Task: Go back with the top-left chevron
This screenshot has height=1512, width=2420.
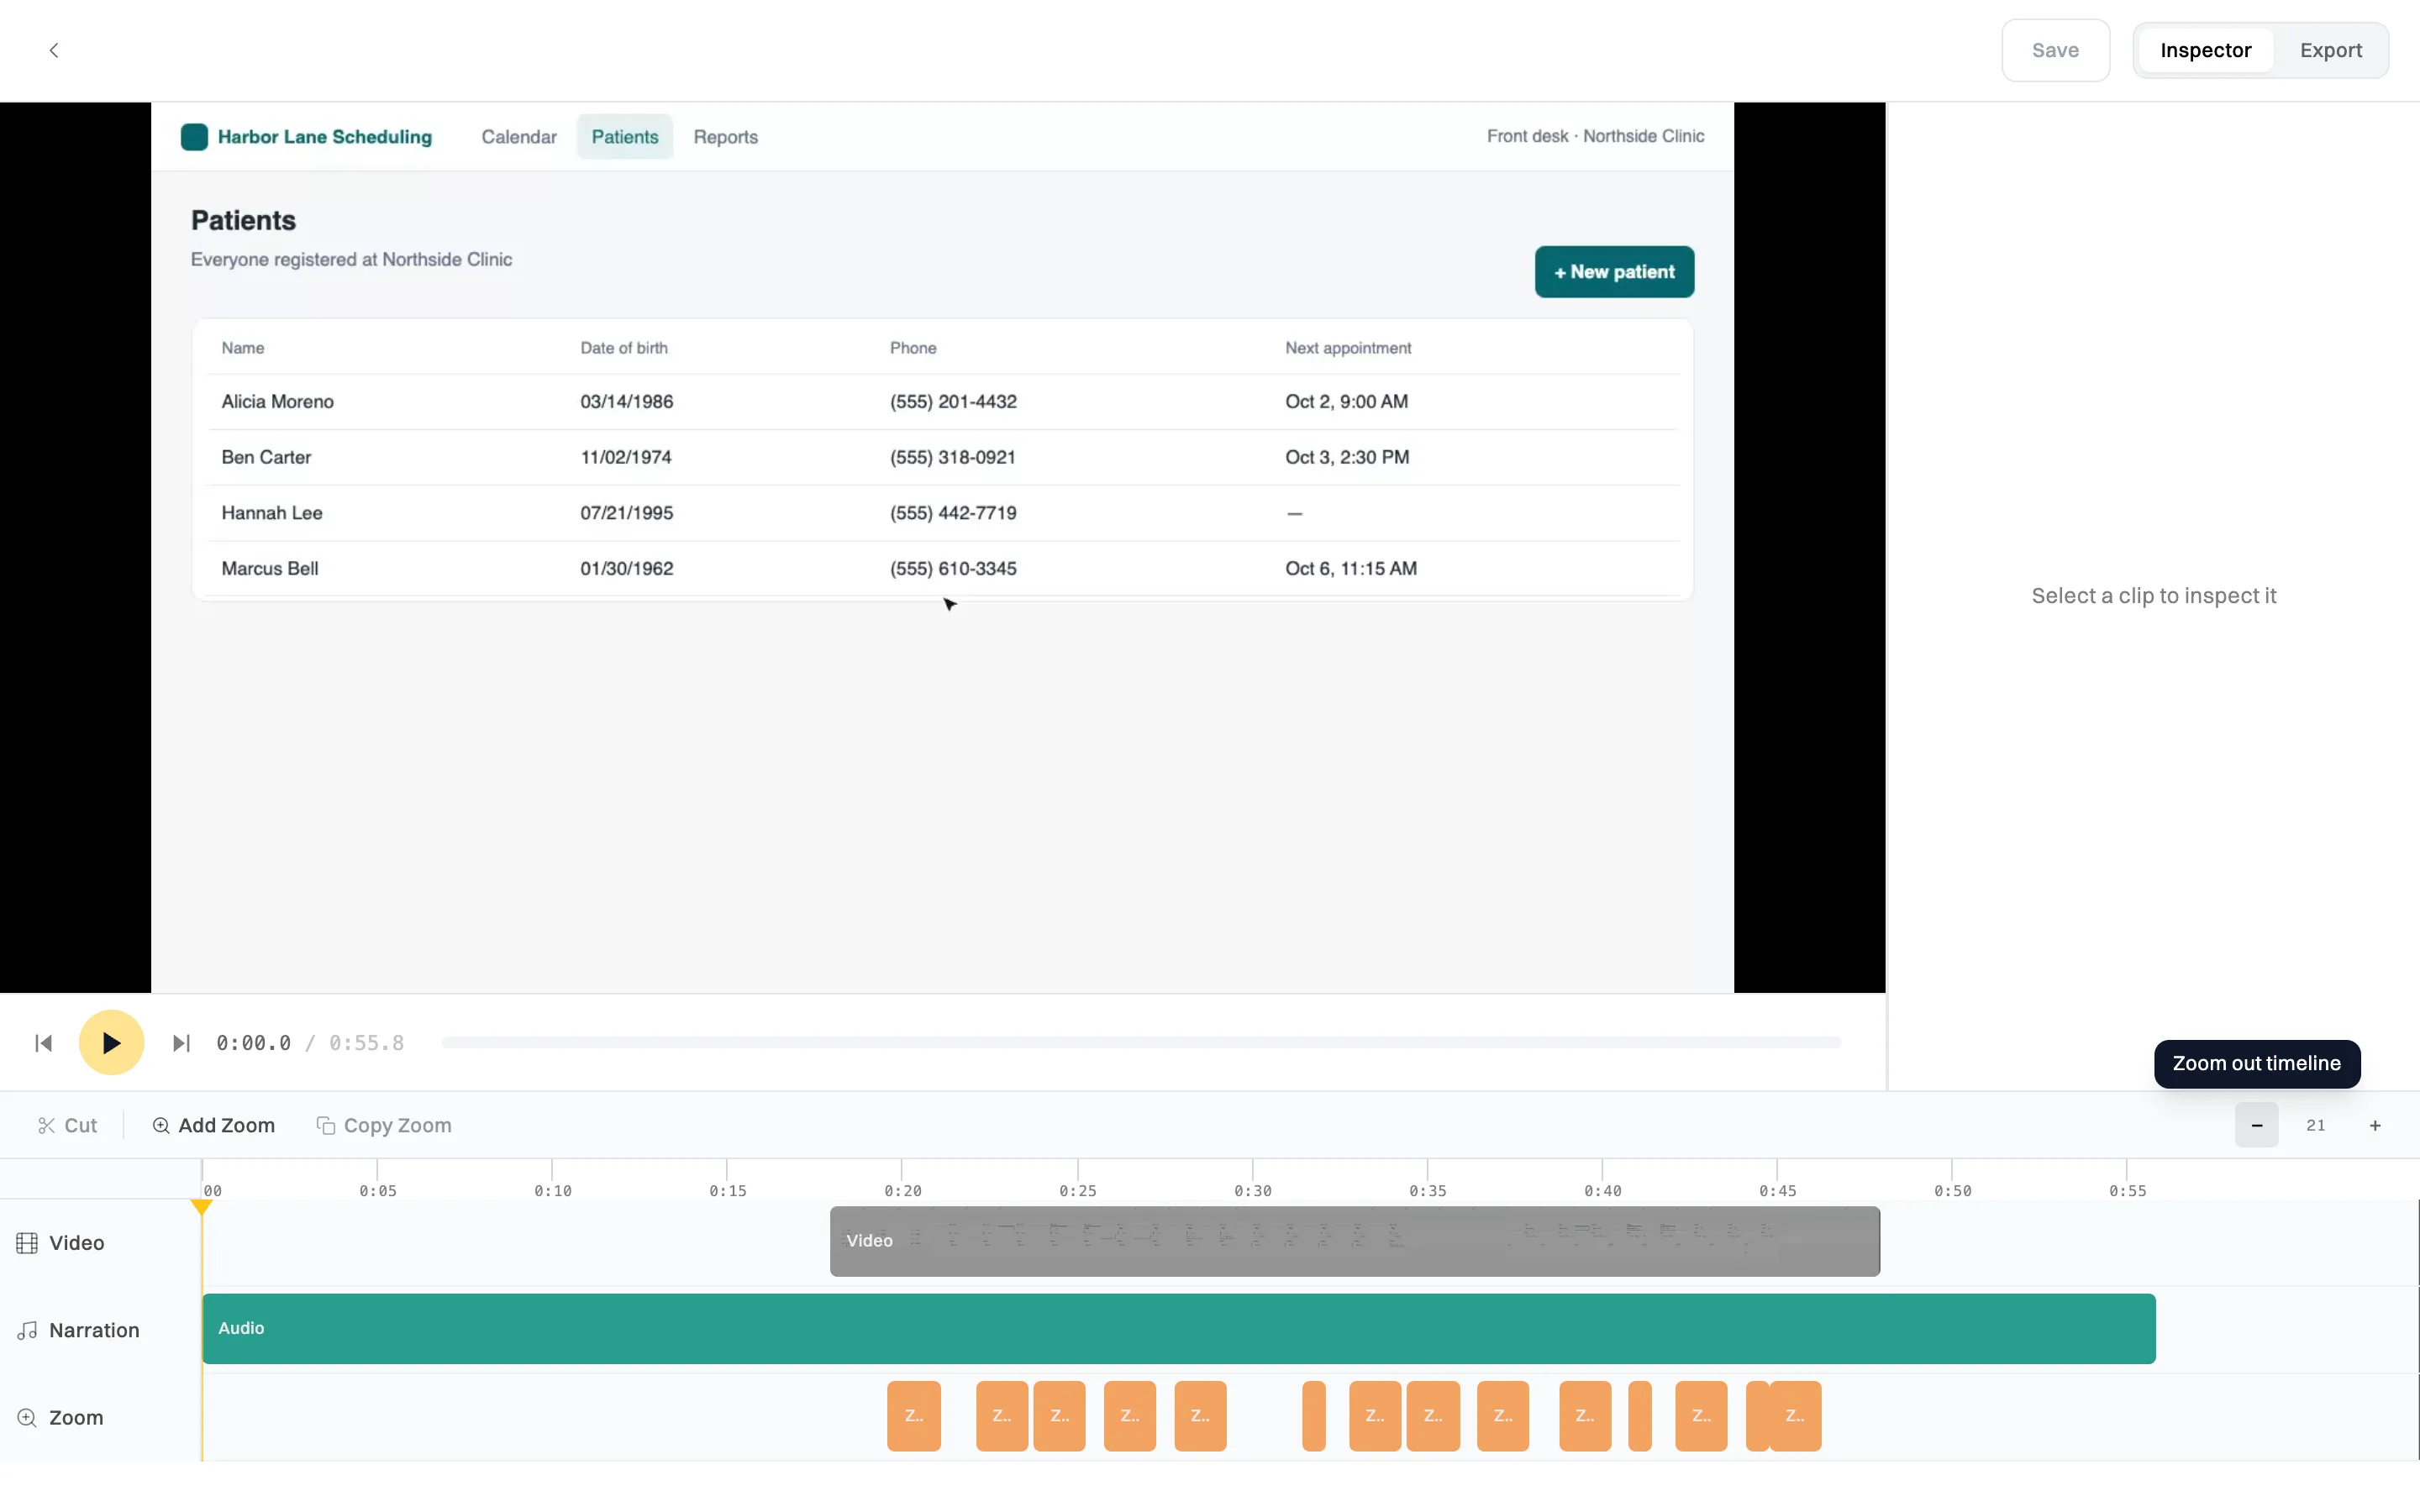Action: click(54, 50)
